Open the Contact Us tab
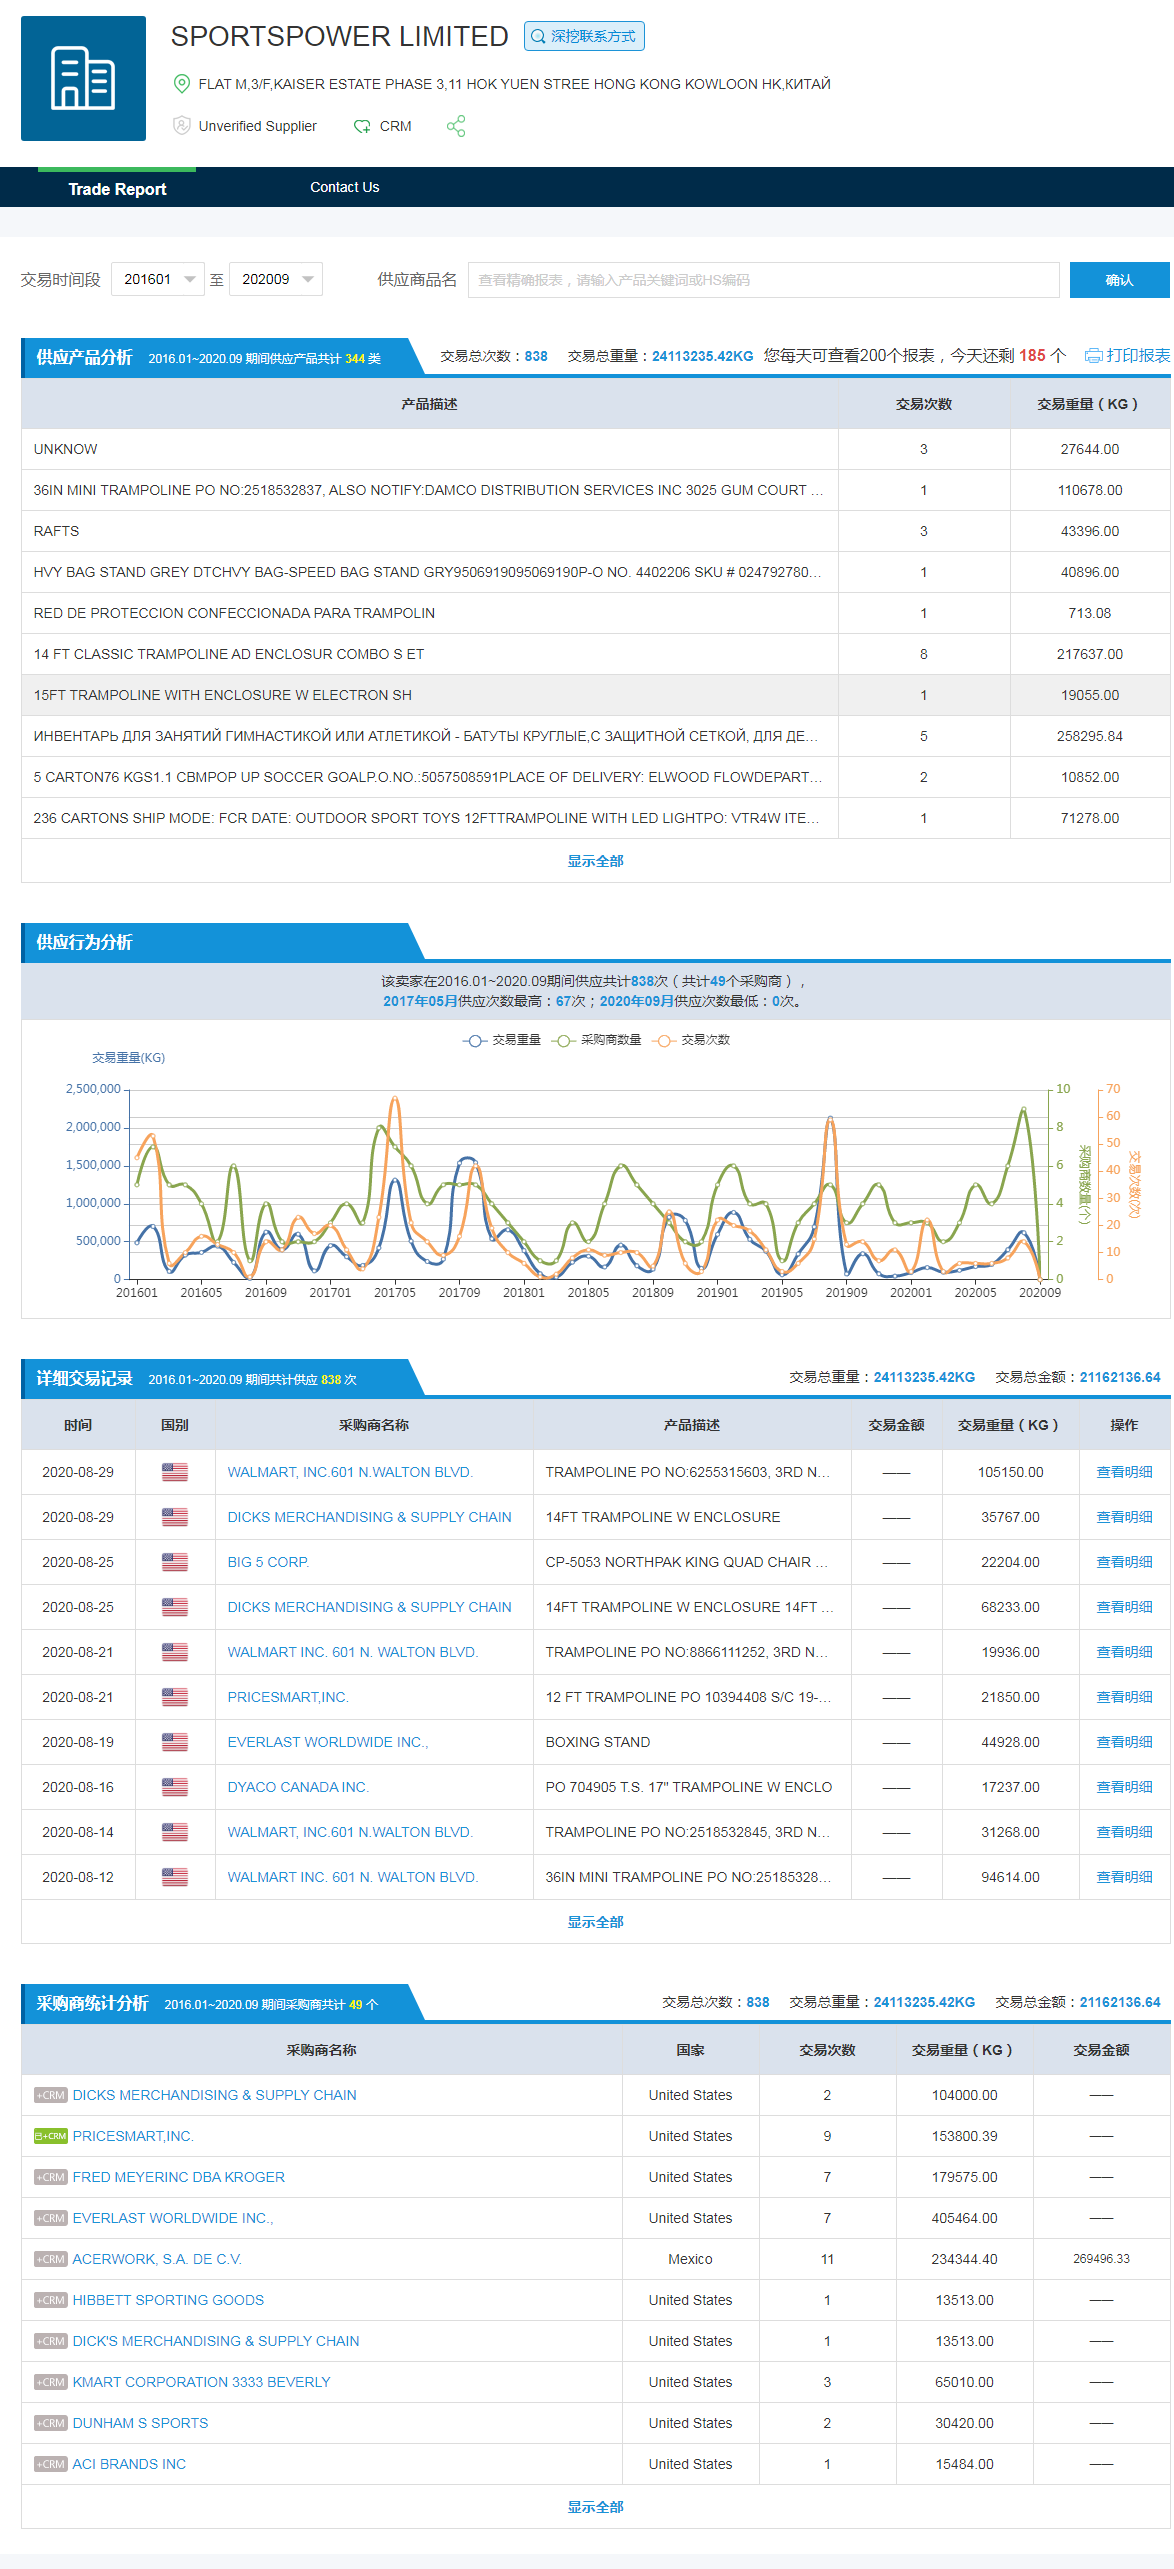Viewport: 1174px width, 2569px height. point(345,187)
